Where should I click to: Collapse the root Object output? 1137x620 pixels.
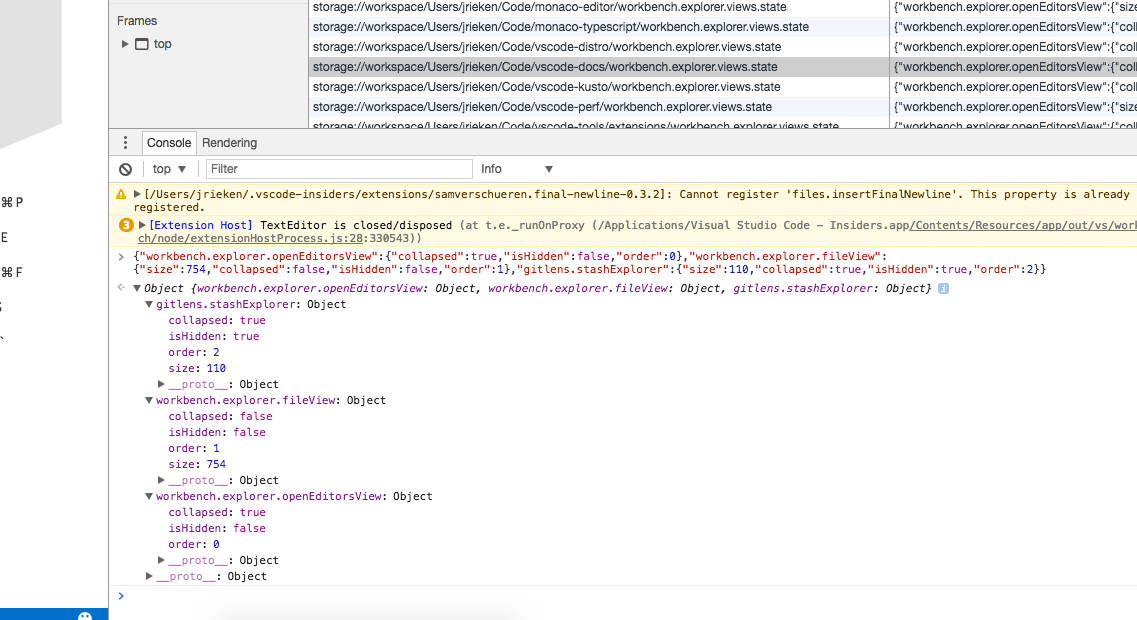point(136,289)
